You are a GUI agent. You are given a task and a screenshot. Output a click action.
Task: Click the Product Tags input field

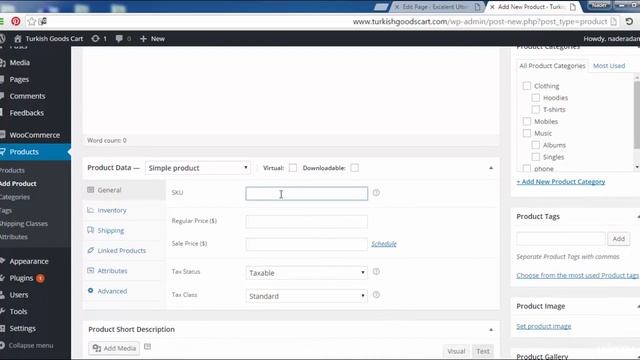[x=561, y=239]
